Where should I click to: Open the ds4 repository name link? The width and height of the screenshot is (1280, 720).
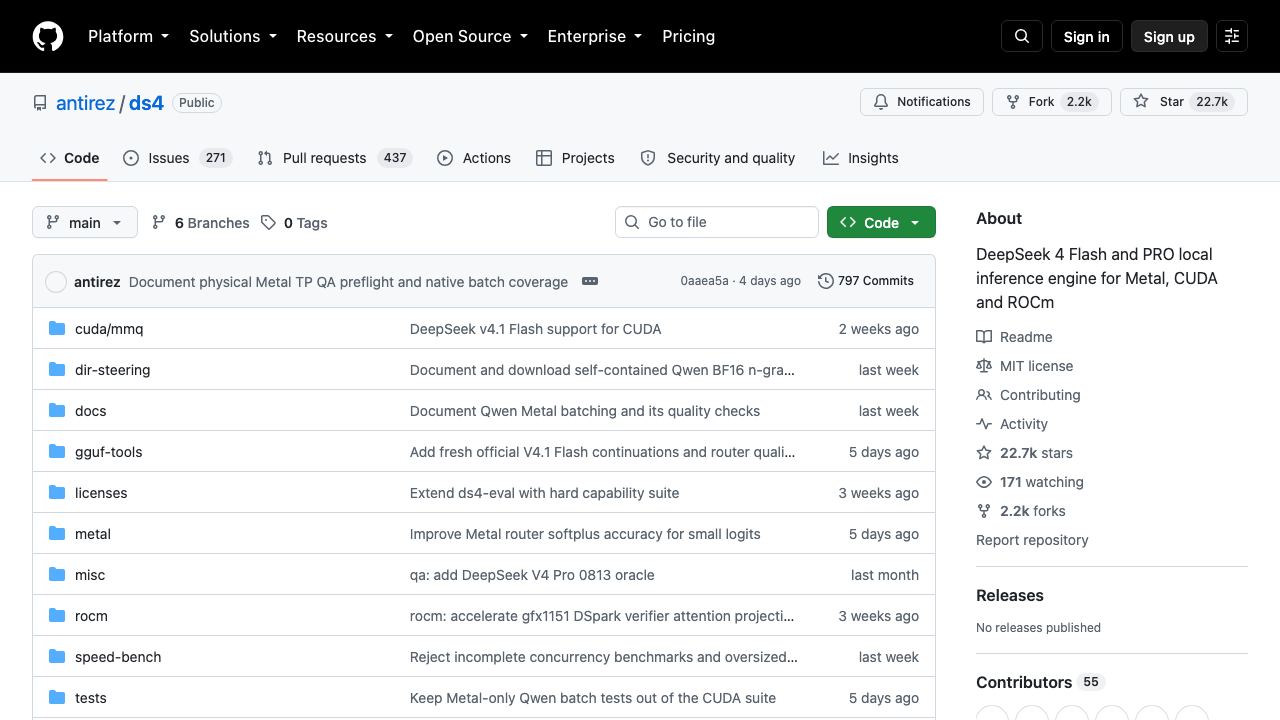click(146, 103)
